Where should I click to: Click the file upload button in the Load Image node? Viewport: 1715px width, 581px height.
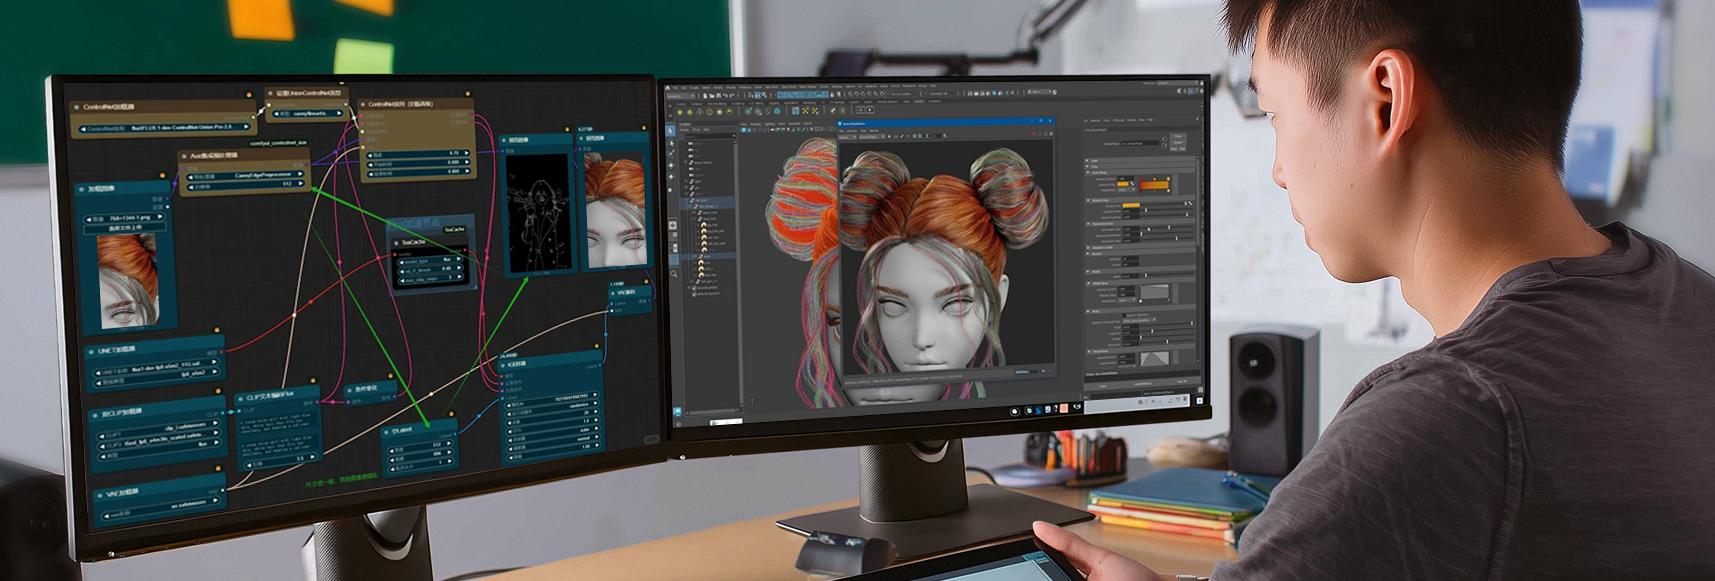[126, 229]
